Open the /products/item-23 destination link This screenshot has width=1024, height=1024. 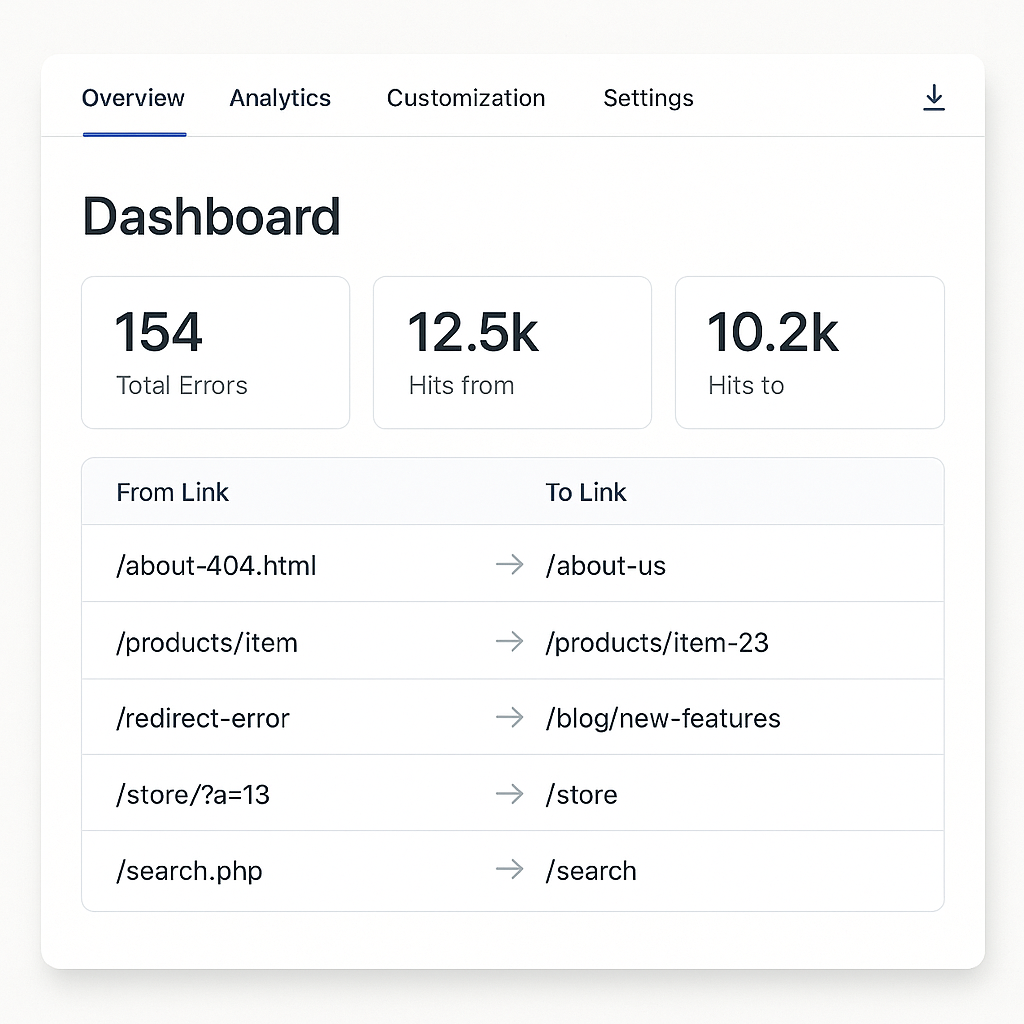657,642
